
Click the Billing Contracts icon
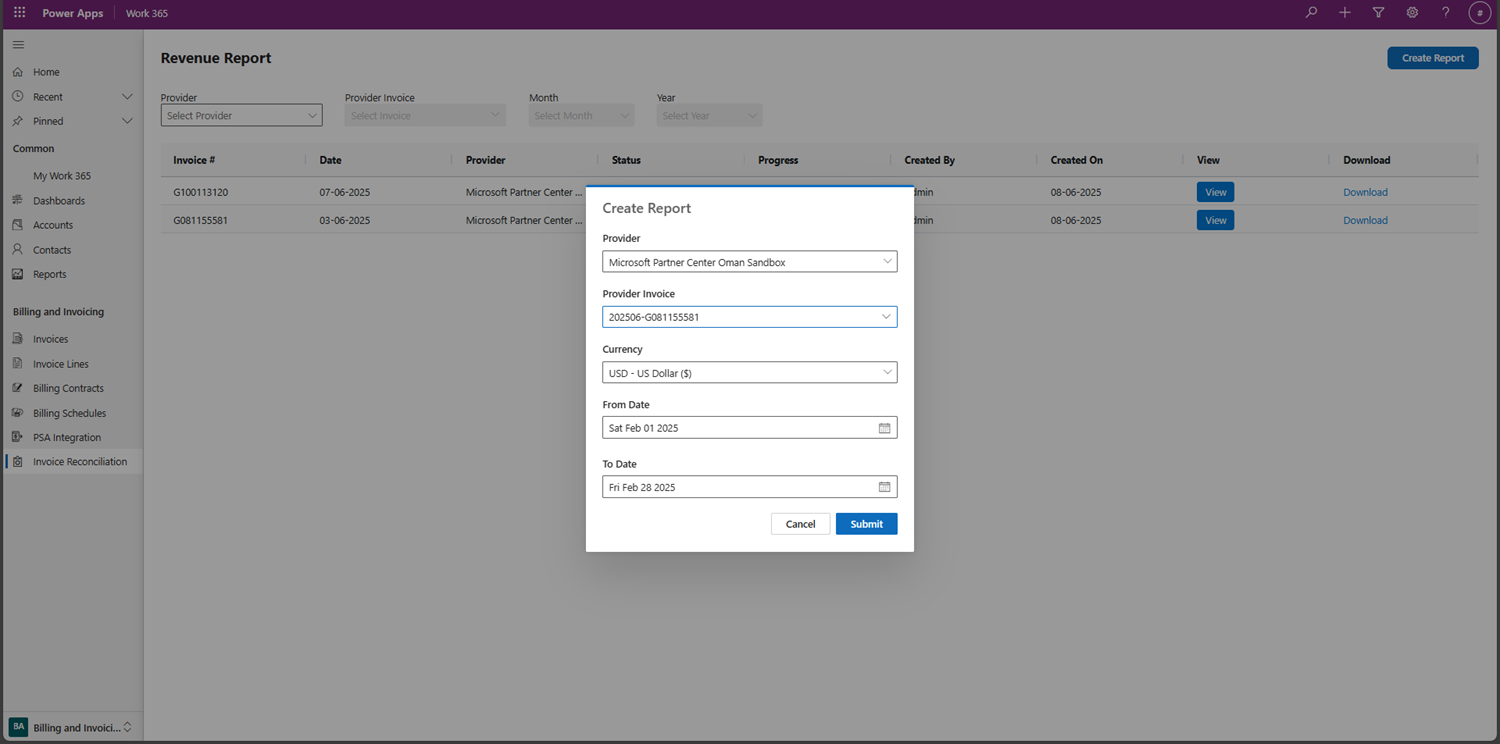pos(18,388)
